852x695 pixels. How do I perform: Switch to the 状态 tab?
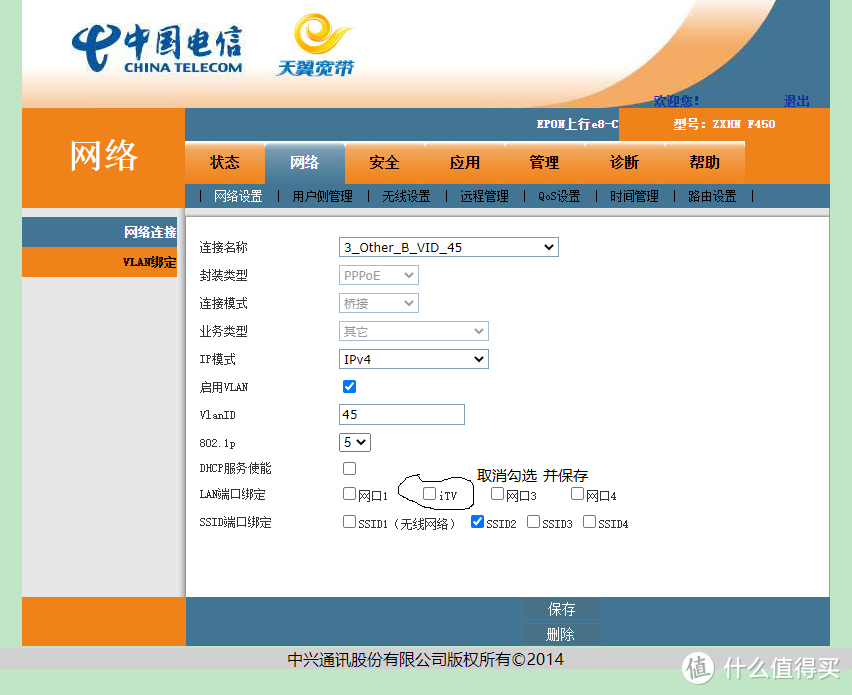tap(224, 161)
